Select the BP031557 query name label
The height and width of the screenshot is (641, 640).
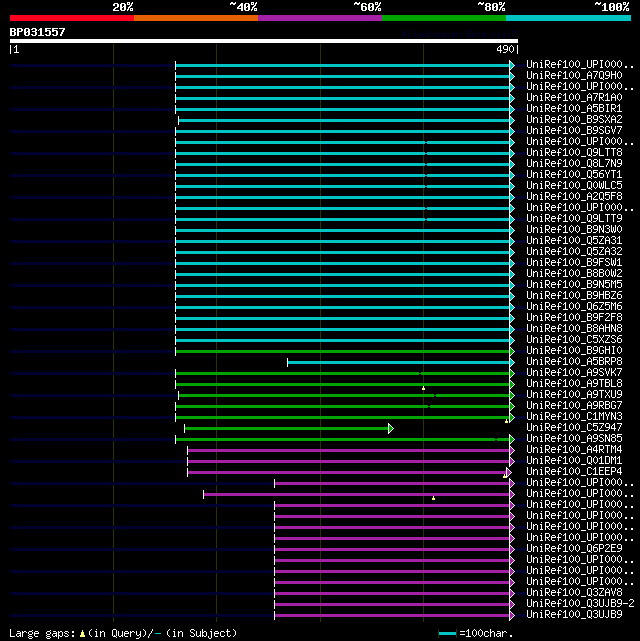coord(37,32)
